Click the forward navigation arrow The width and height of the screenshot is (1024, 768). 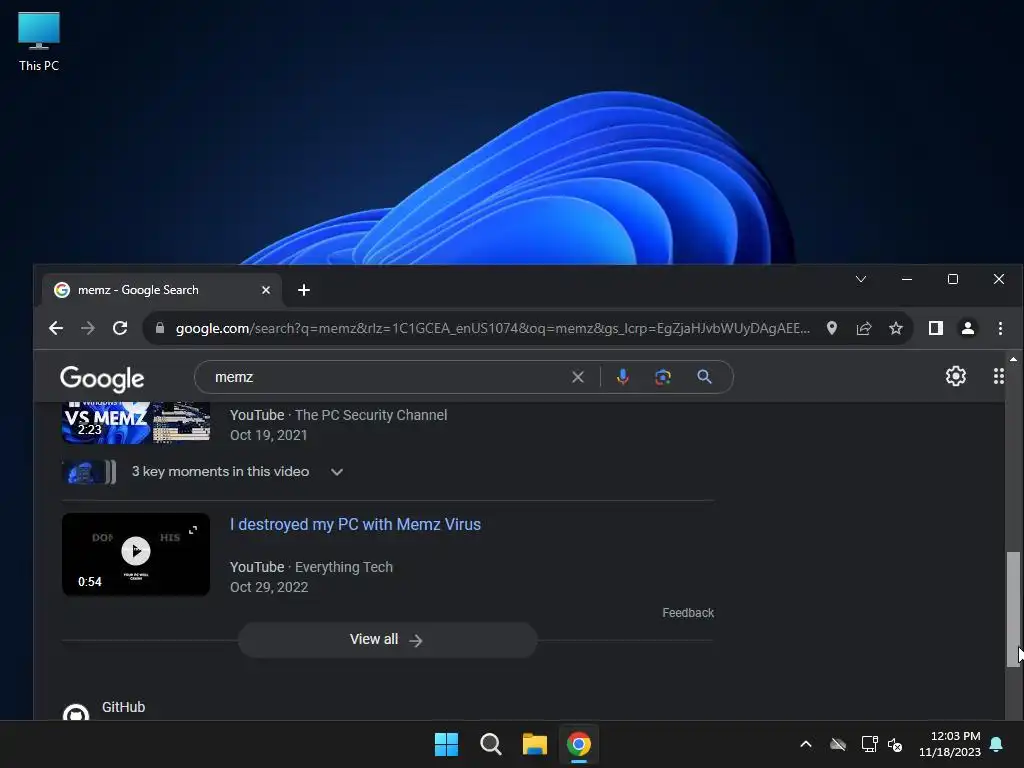tap(88, 328)
